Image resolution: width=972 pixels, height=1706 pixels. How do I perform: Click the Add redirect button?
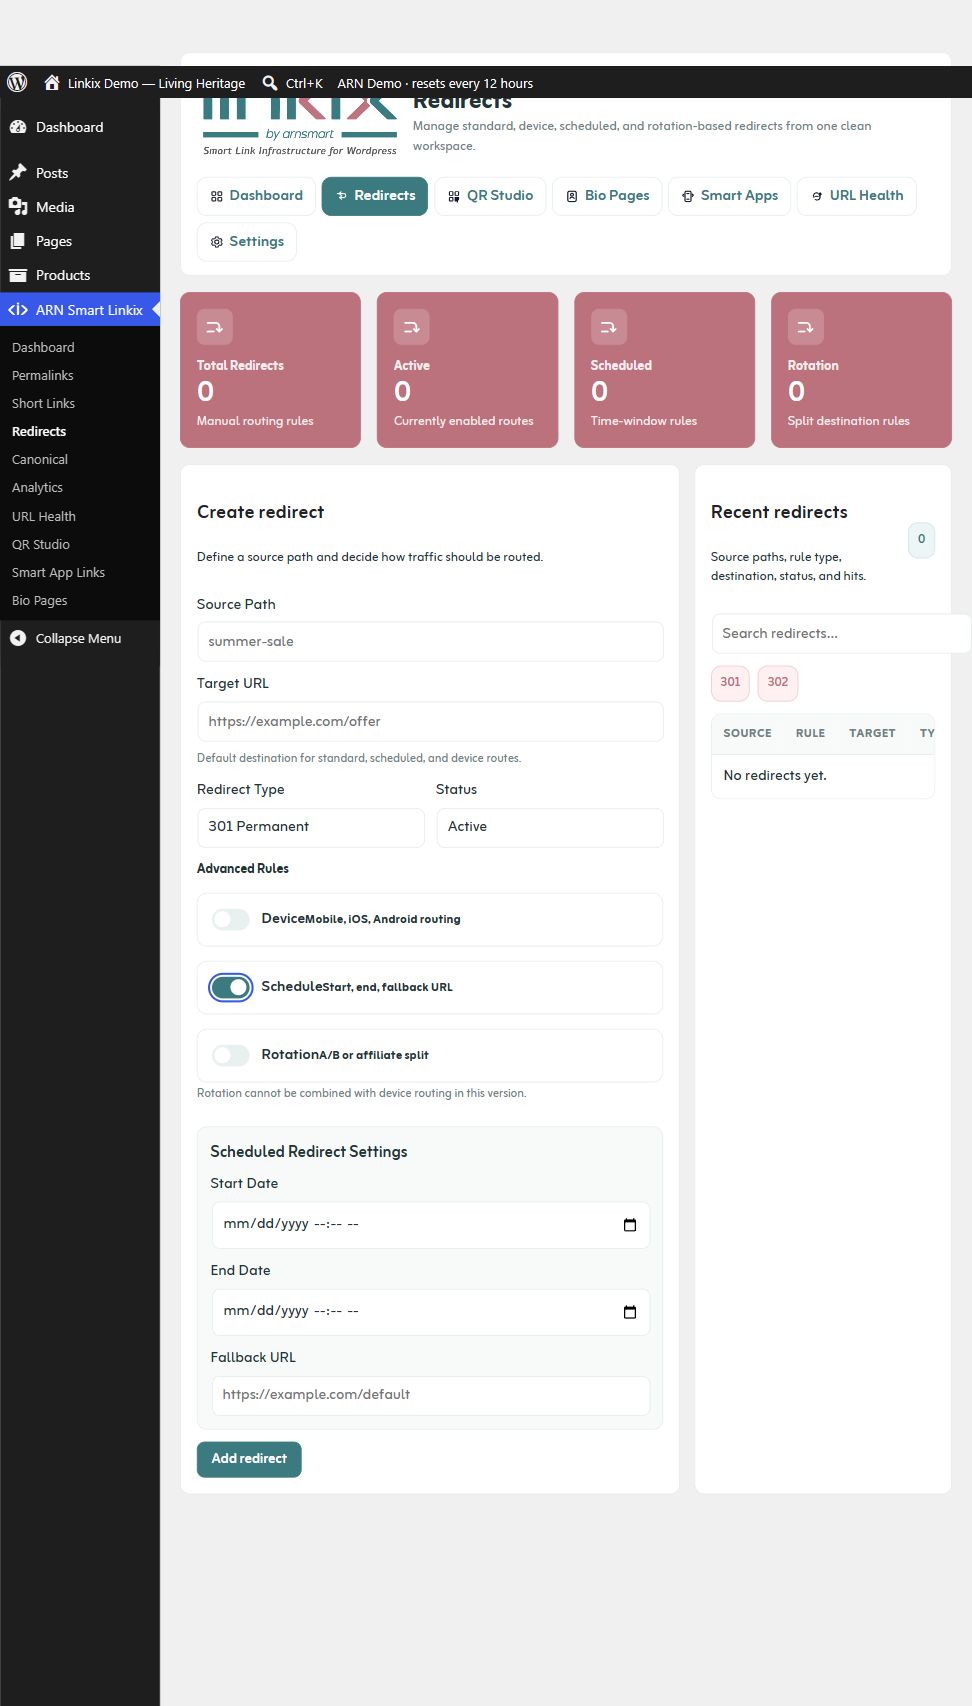pos(249,1459)
